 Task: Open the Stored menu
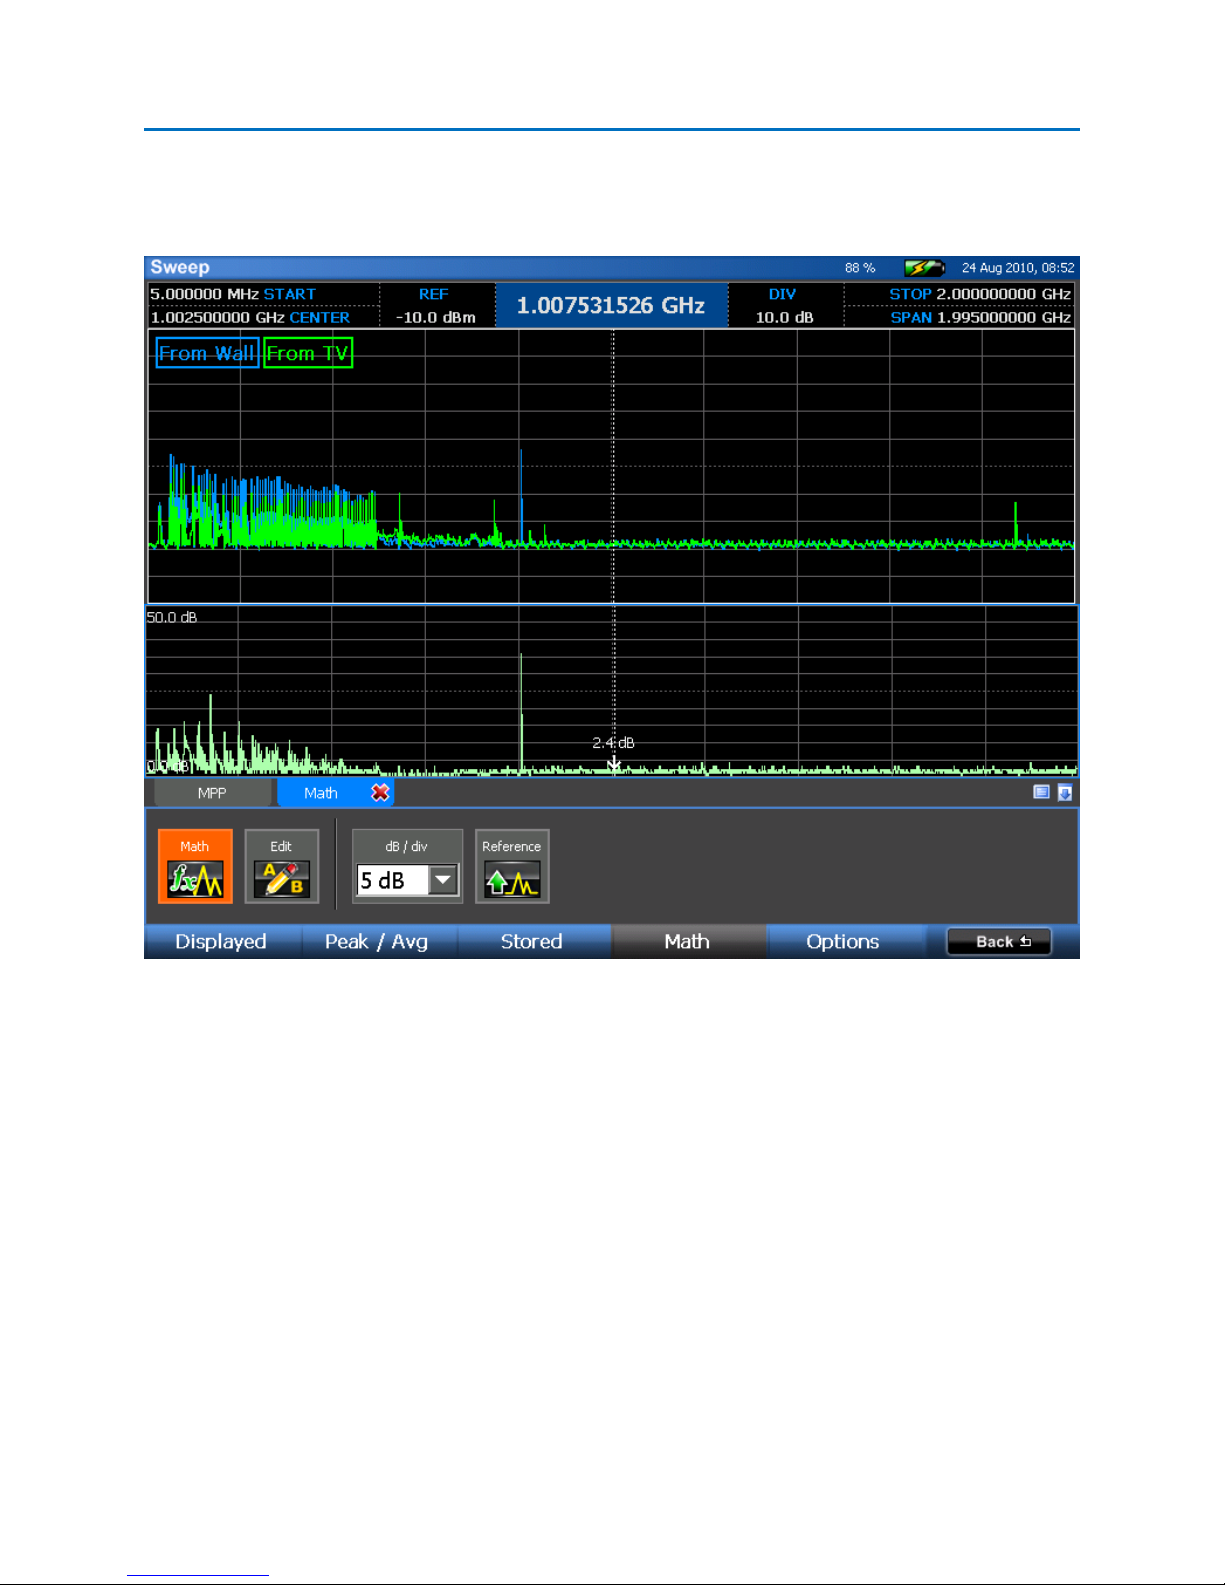[532, 941]
